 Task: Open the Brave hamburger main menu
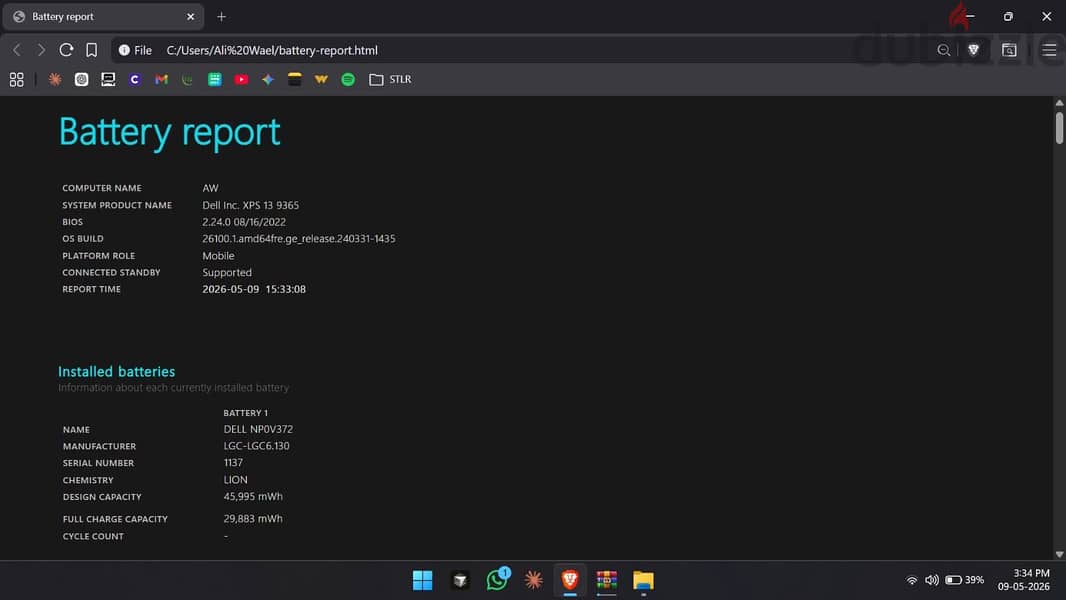[1049, 50]
